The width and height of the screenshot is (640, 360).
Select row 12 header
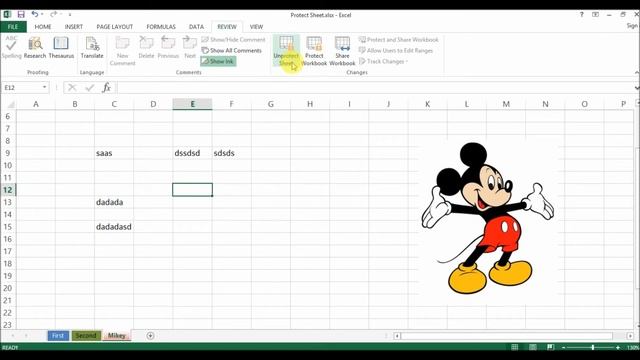pos(8,190)
